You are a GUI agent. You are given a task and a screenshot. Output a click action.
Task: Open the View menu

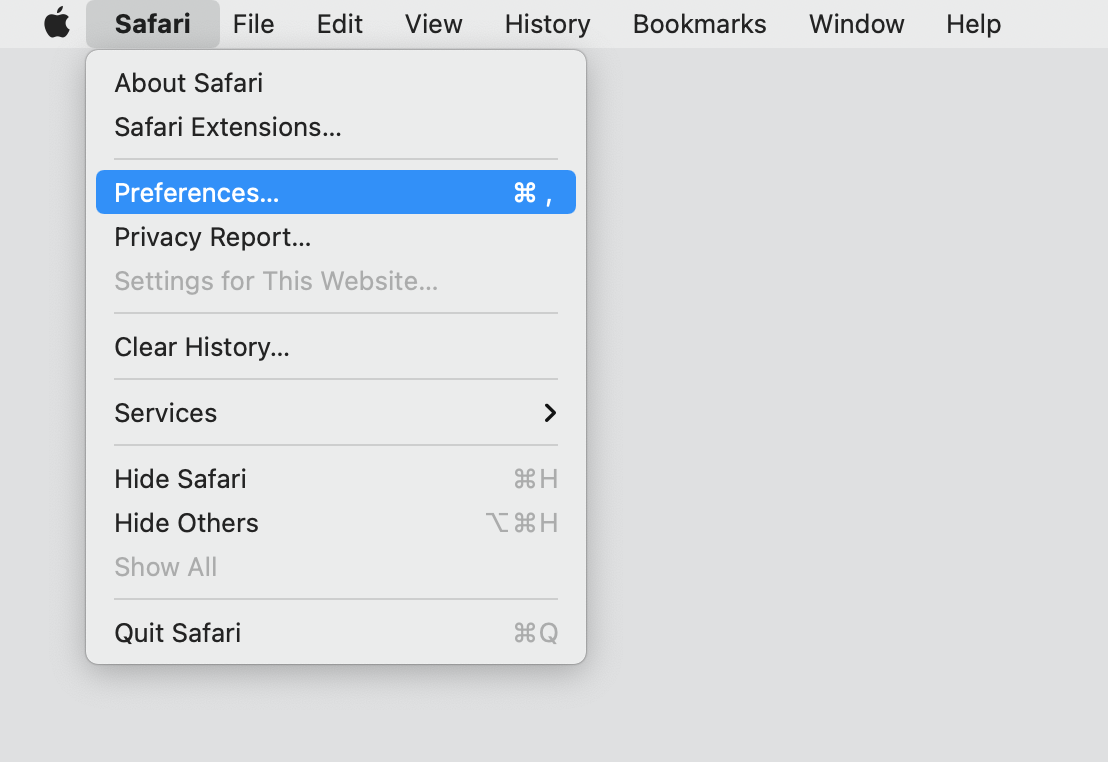click(x=433, y=24)
